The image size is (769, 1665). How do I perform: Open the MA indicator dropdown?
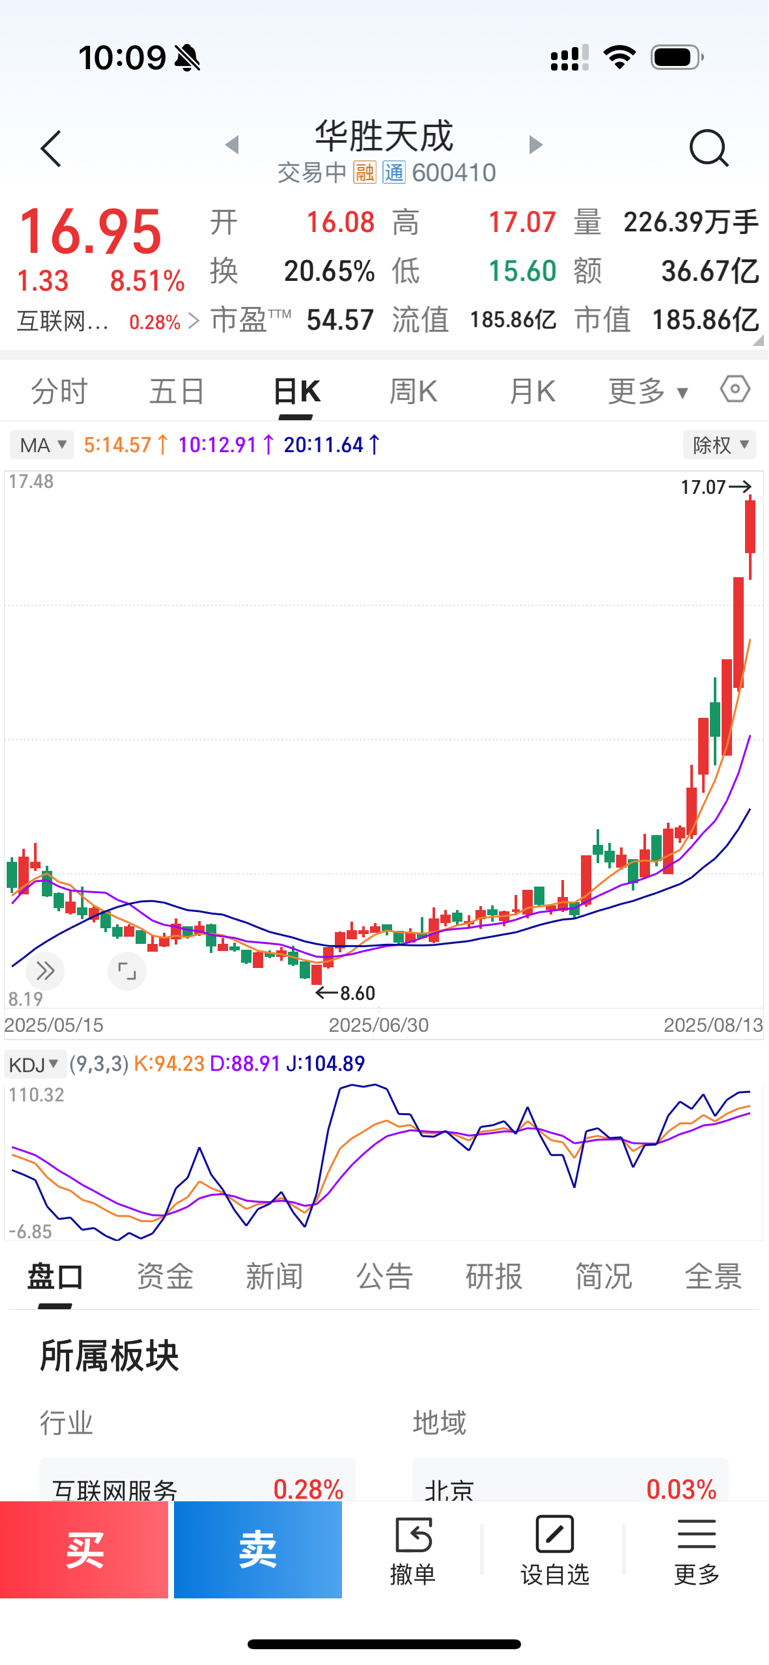pyautogui.click(x=41, y=445)
